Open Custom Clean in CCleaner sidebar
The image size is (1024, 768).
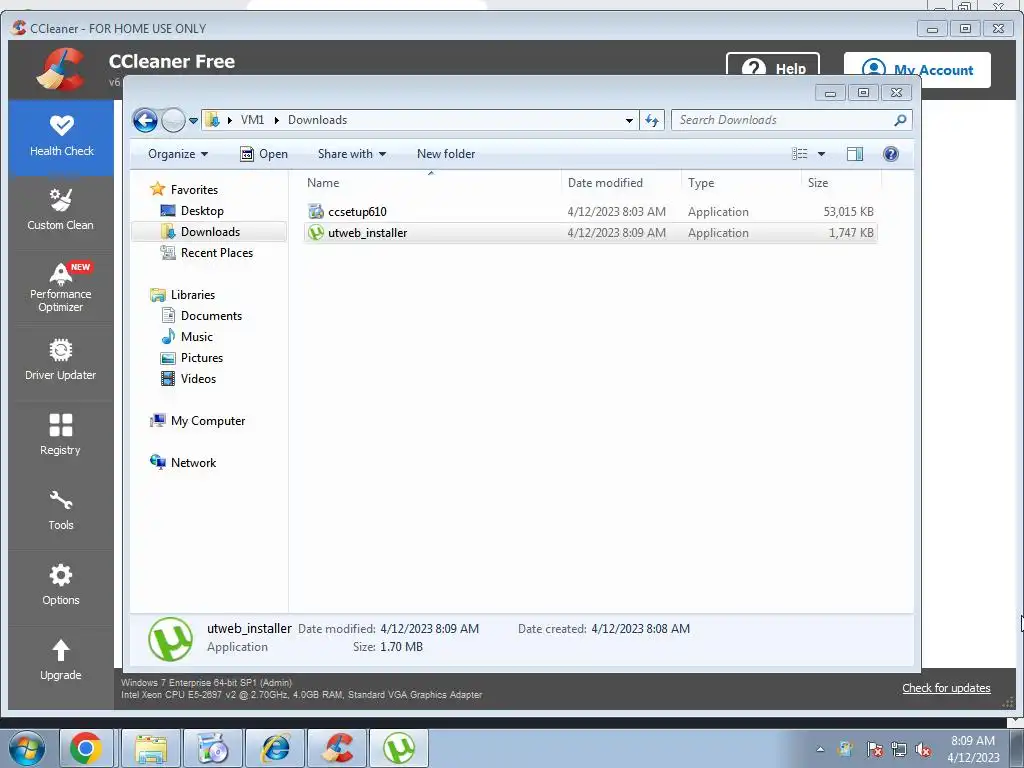[61, 210]
